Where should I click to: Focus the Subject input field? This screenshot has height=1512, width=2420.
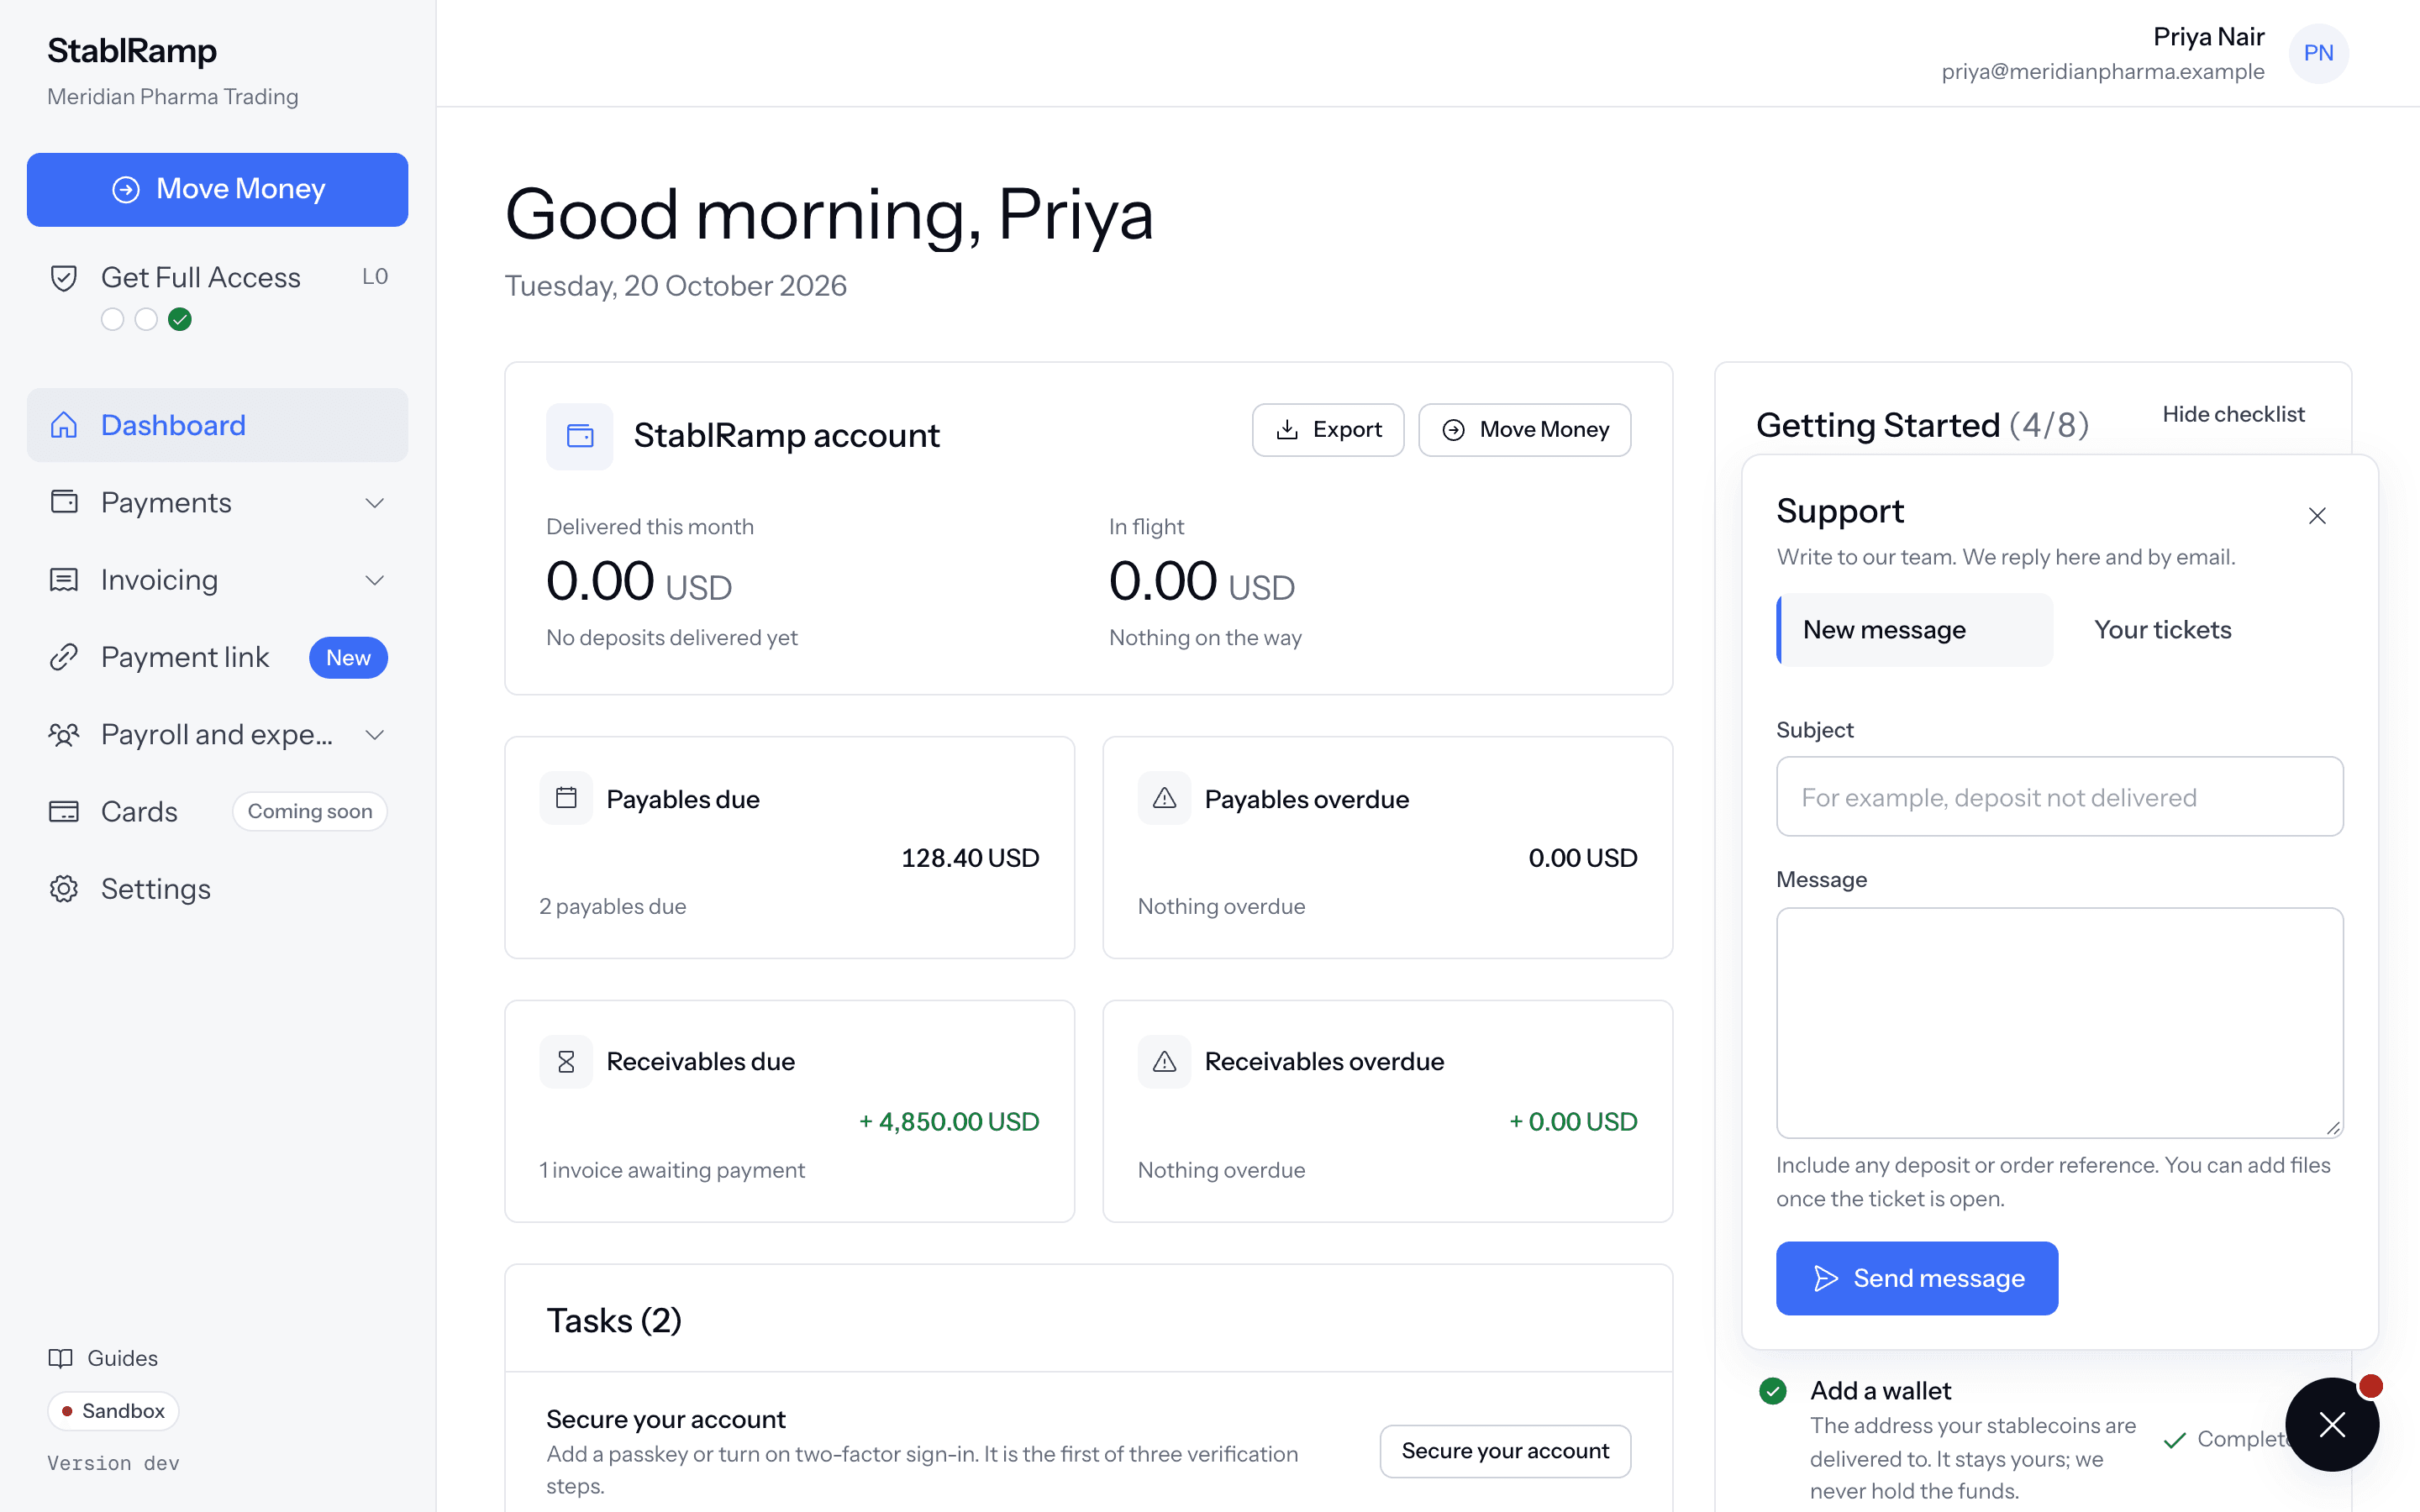pyautogui.click(x=2059, y=797)
